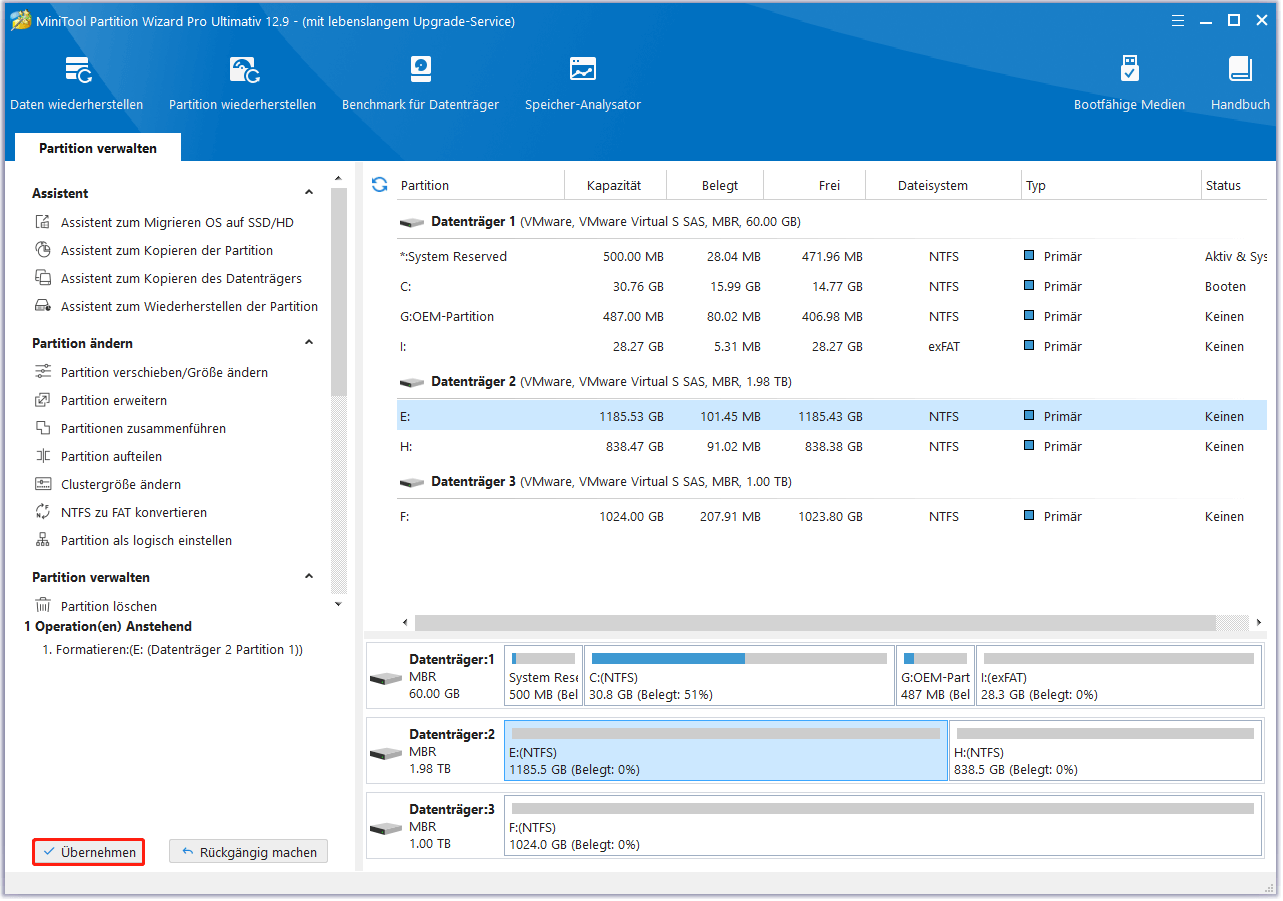Select G:OEM-Part block in disk map
The image size is (1283, 901).
tap(935, 677)
